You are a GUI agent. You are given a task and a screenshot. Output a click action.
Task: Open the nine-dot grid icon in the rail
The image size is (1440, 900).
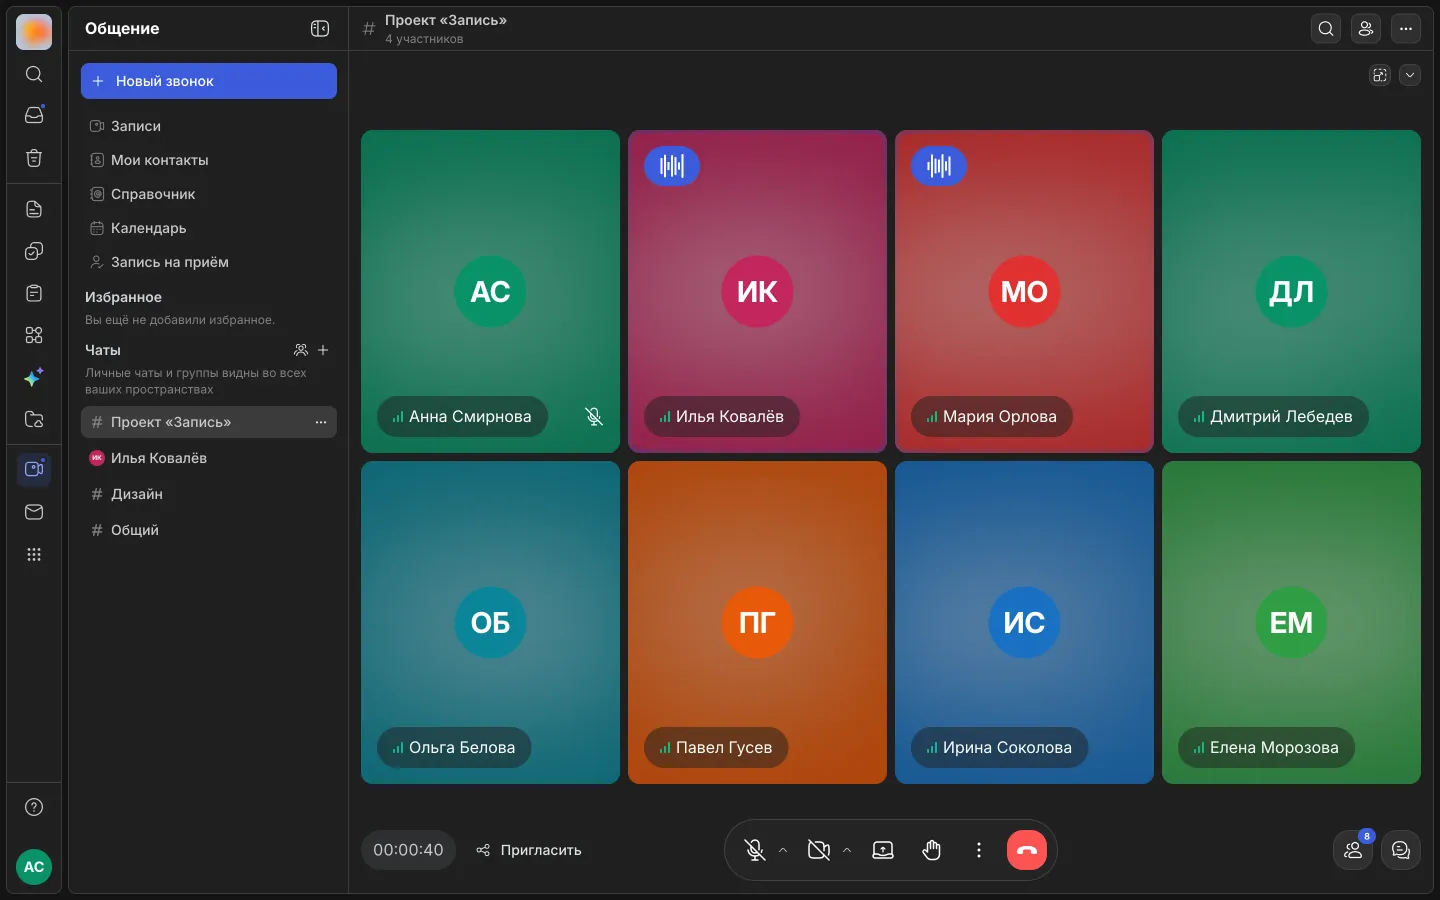click(34, 555)
